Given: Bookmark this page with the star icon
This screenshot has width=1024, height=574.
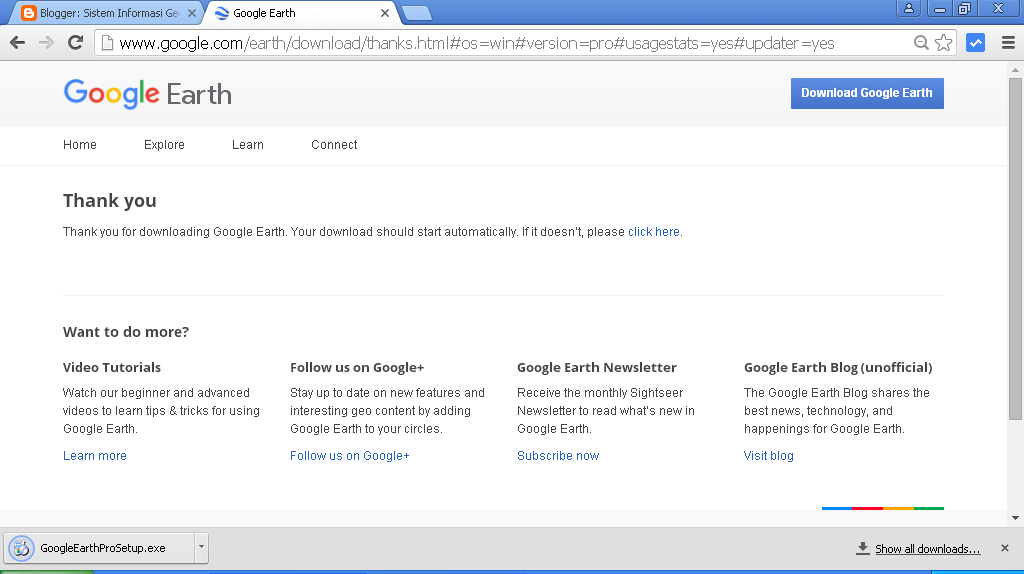Looking at the screenshot, I should click(943, 43).
